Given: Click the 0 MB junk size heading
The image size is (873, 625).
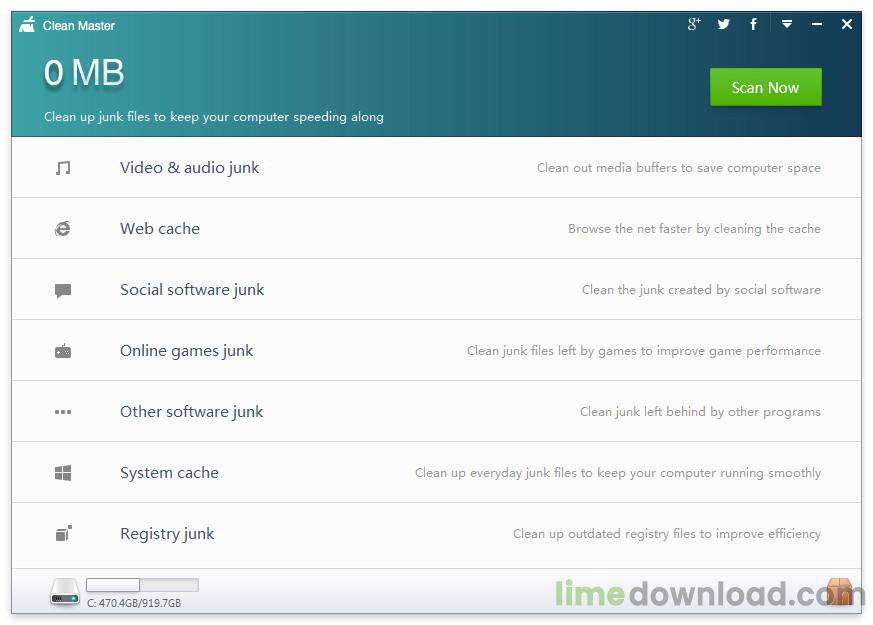Looking at the screenshot, I should pos(84,73).
